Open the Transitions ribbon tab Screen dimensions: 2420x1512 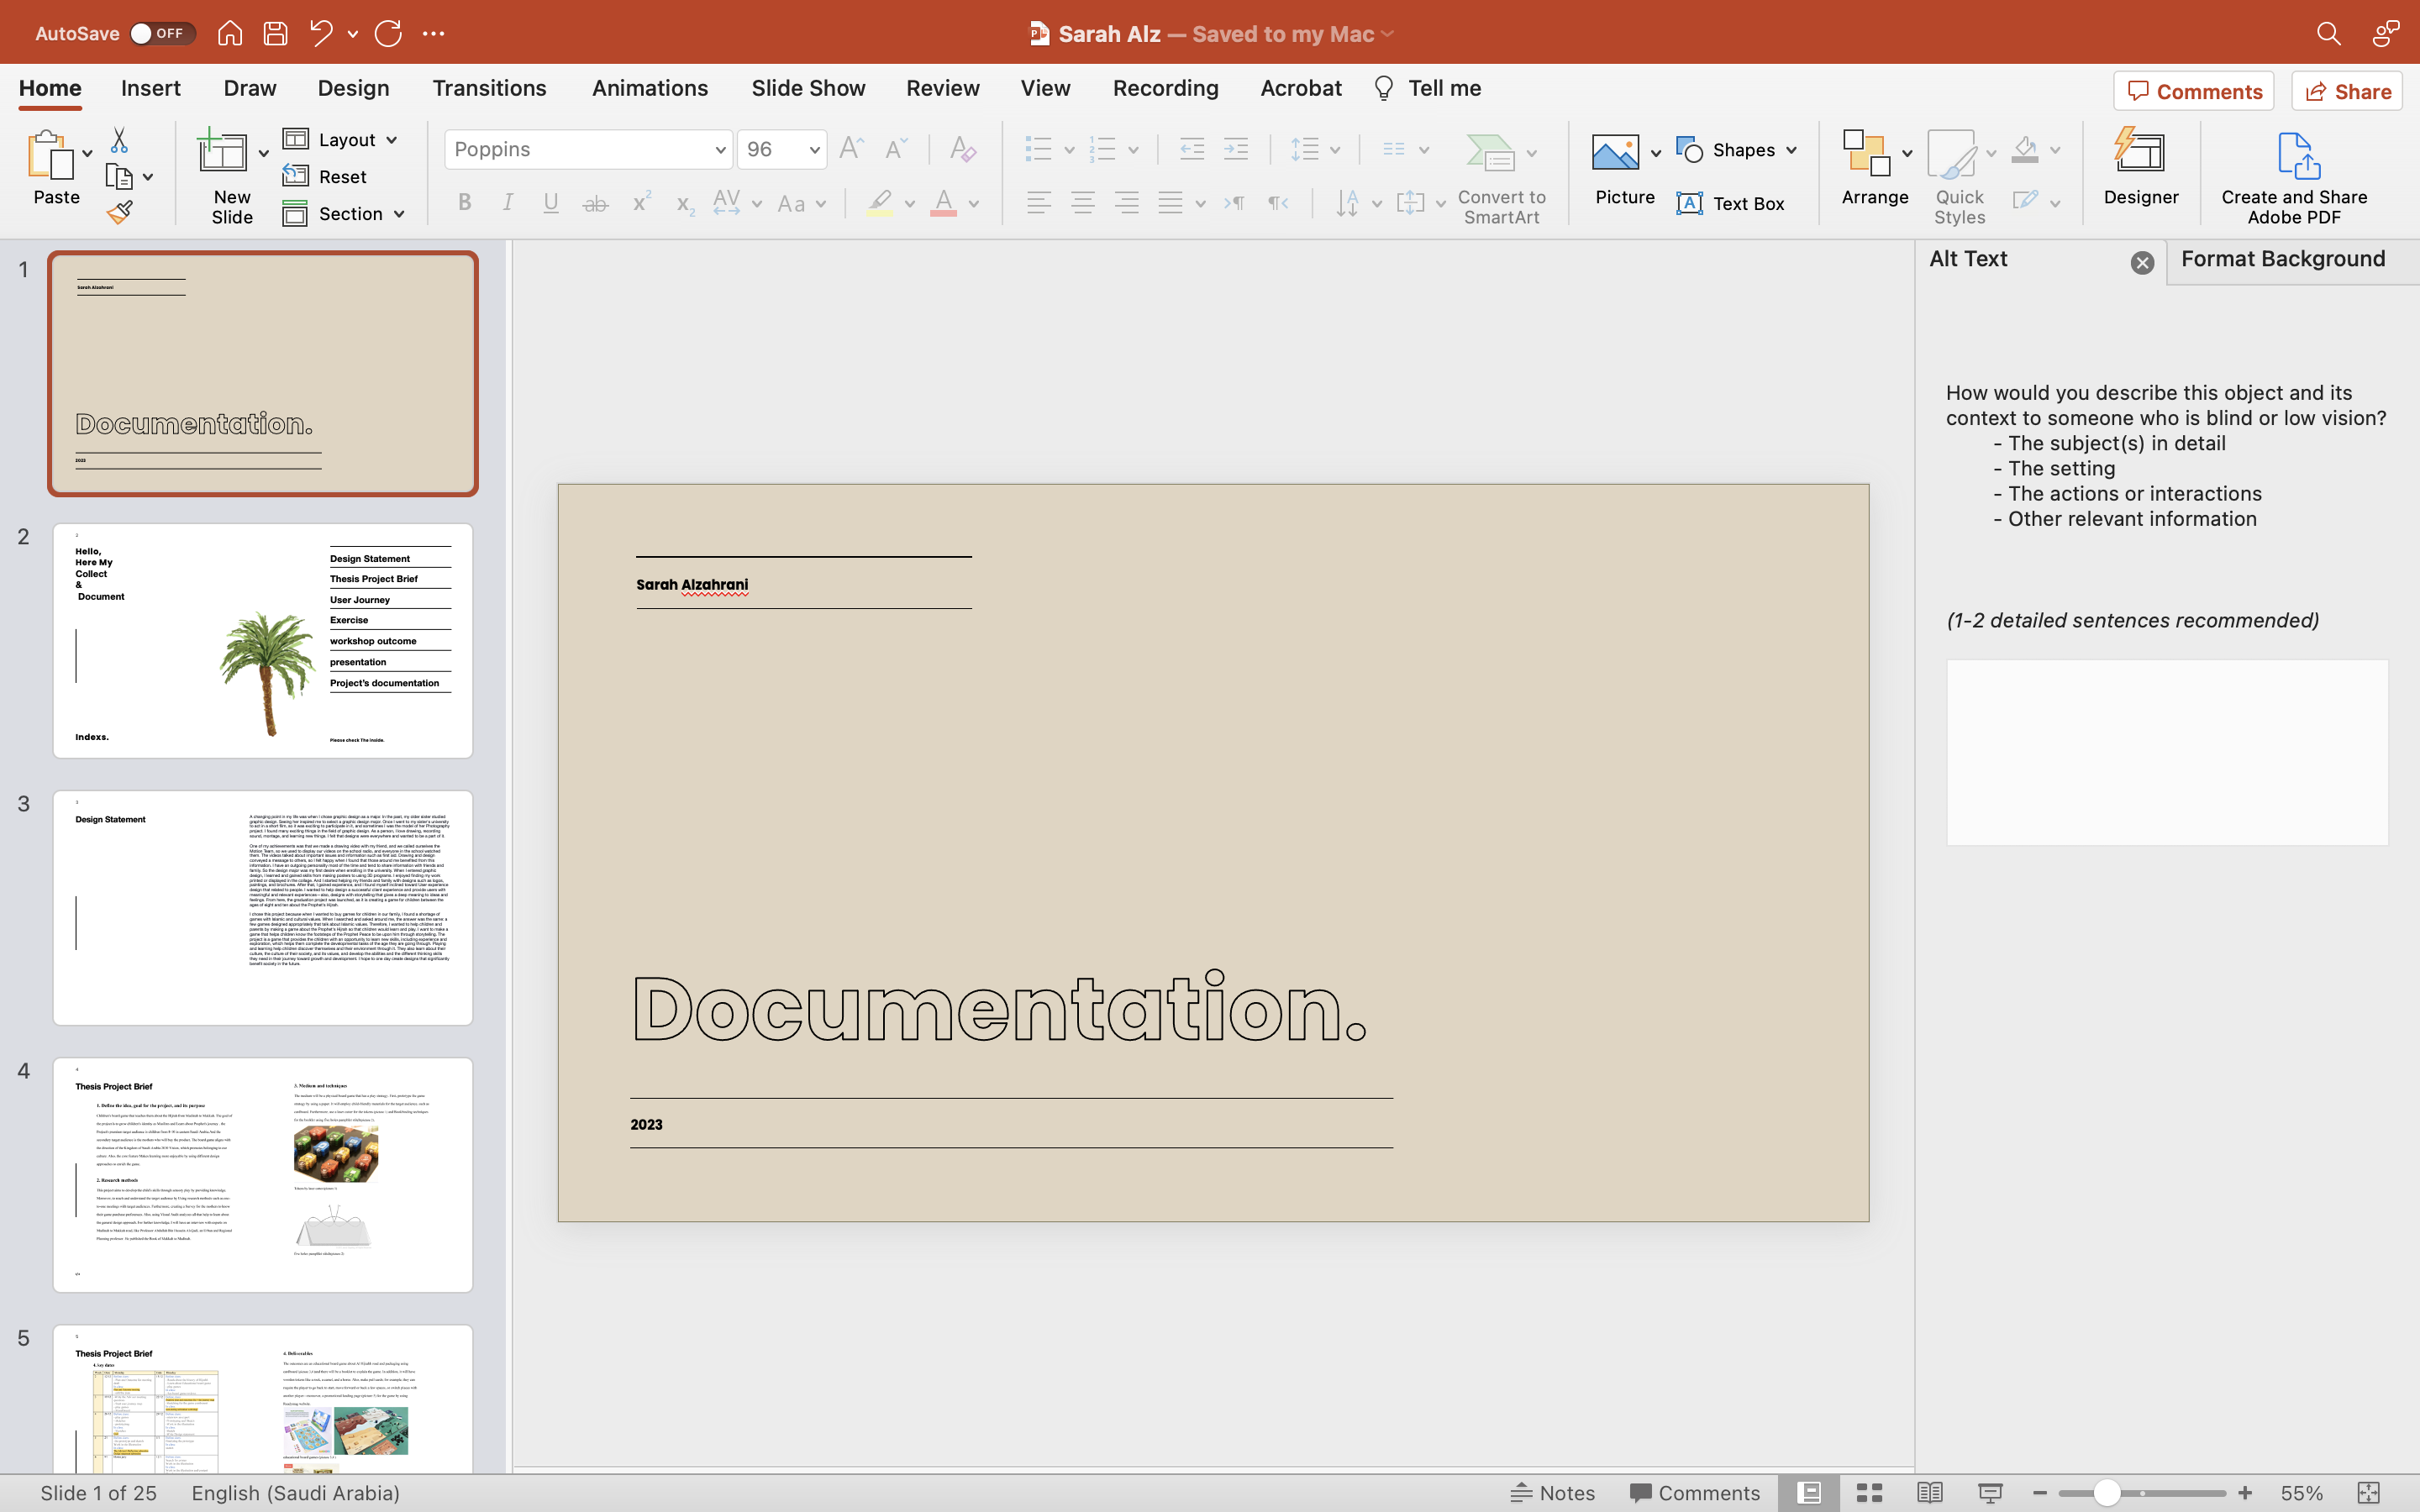(489, 88)
